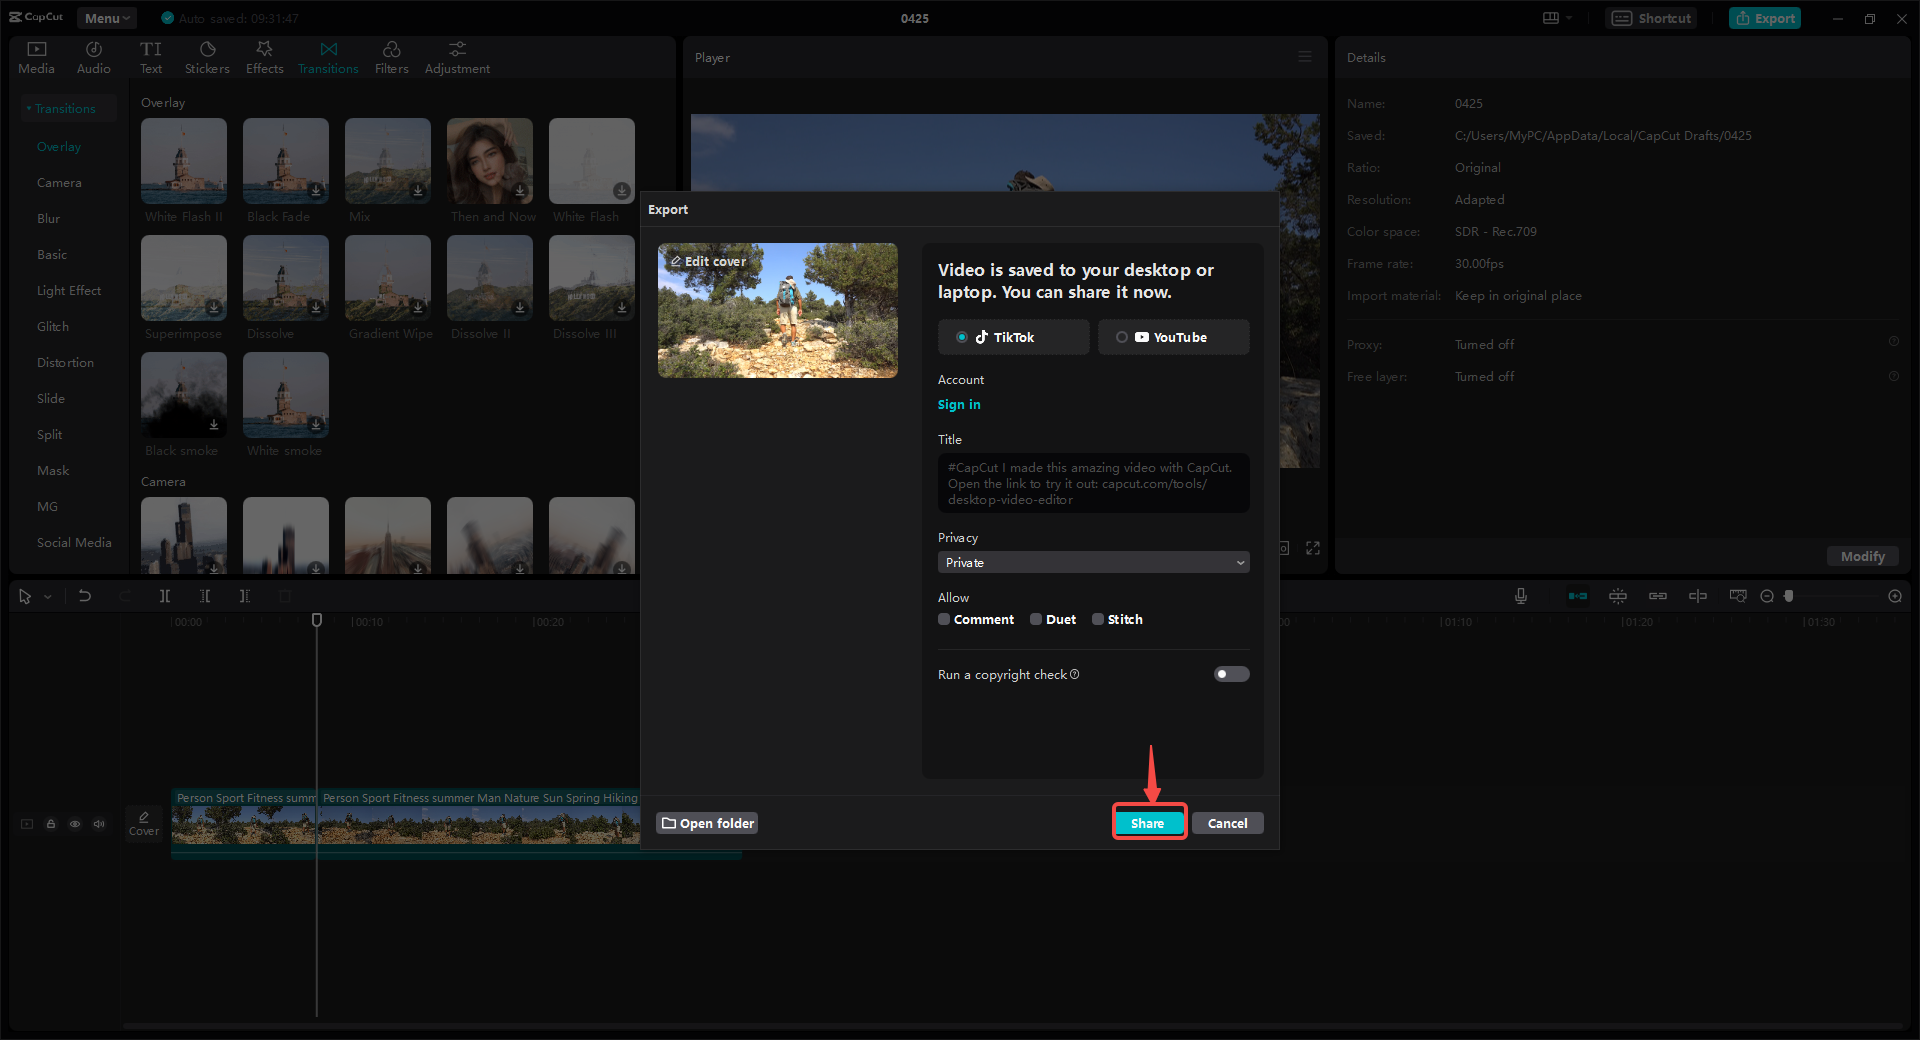Click the microphone record voiceover icon
The width and height of the screenshot is (1920, 1040).
(x=1521, y=596)
